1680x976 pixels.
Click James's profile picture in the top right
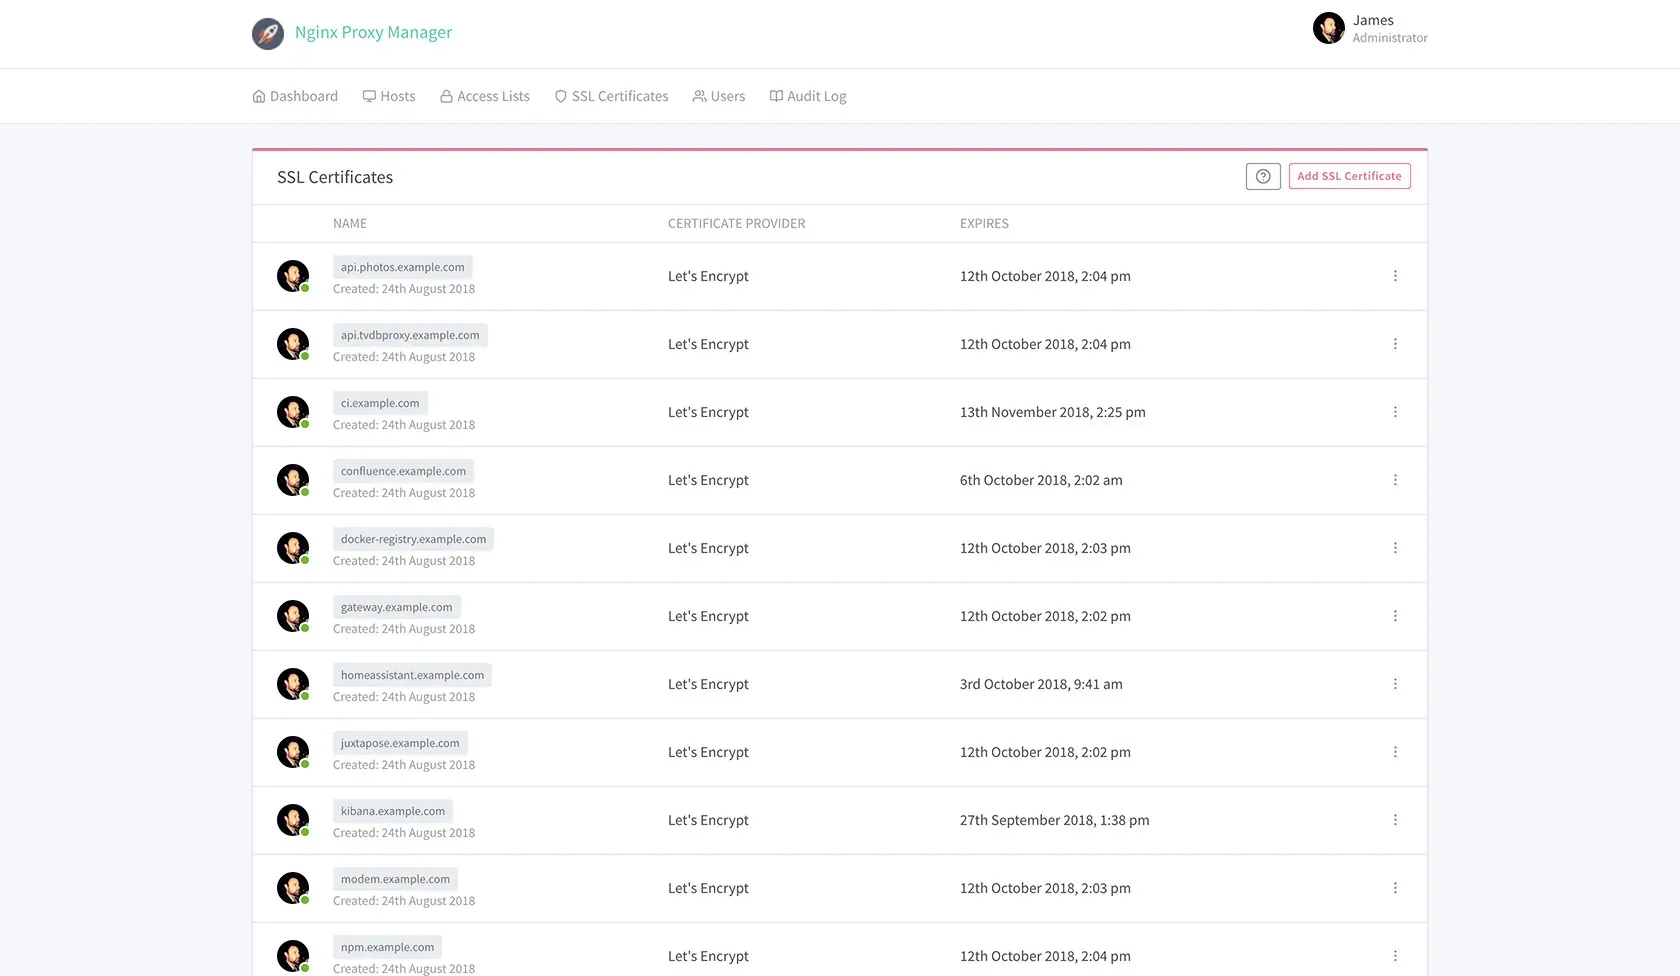(x=1328, y=28)
